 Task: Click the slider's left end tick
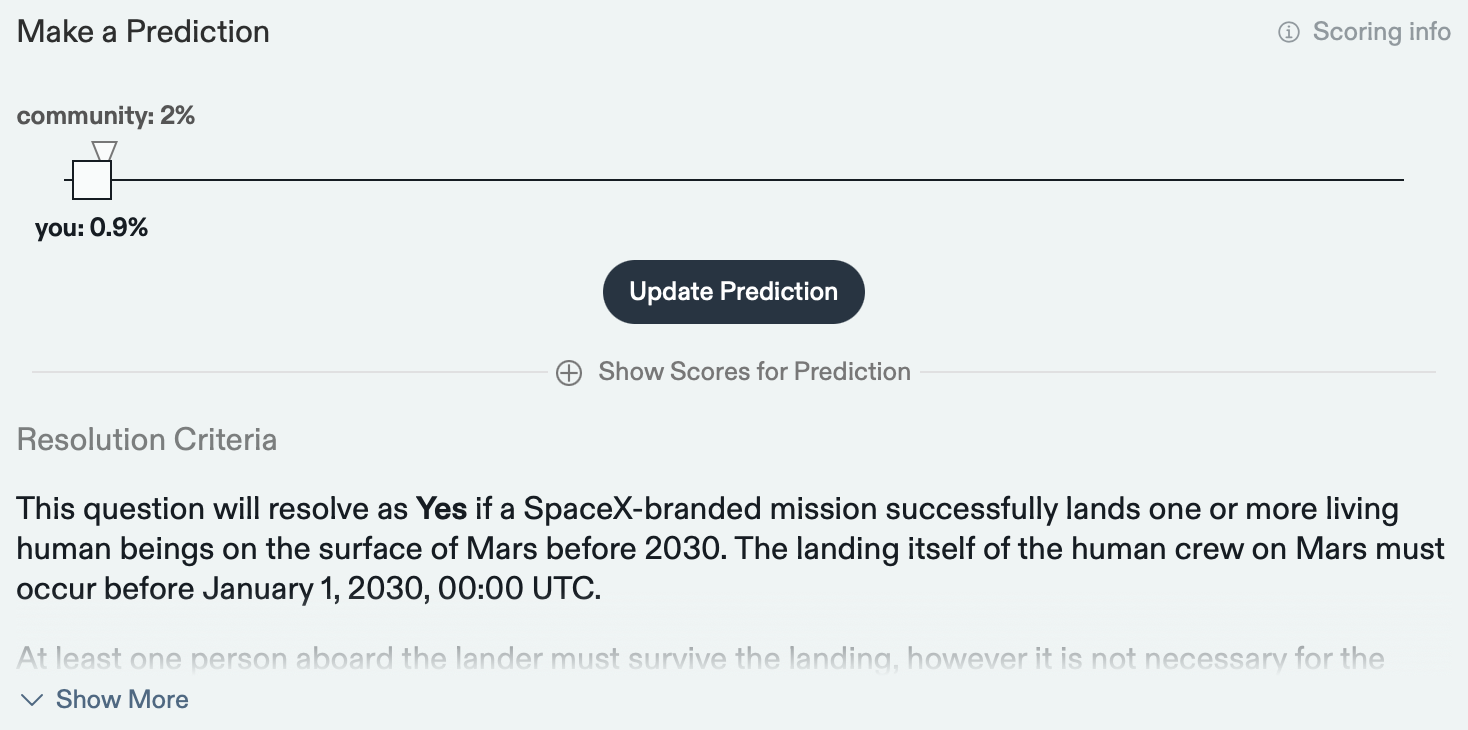click(67, 180)
